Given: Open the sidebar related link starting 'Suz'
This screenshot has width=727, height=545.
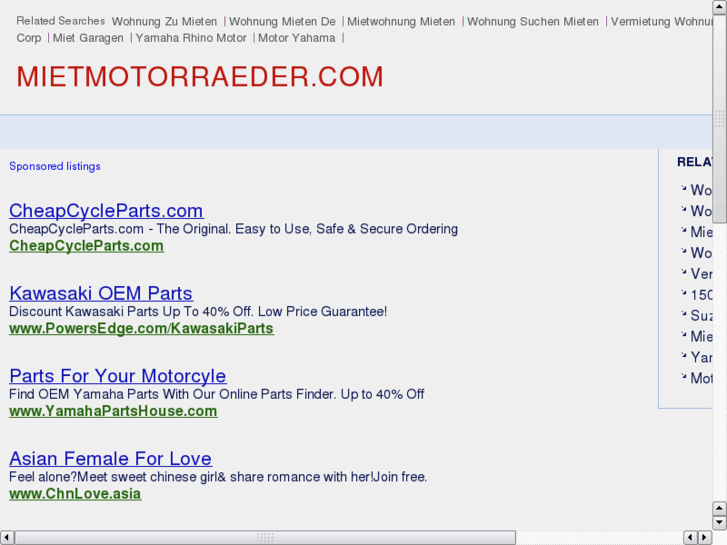Looking at the screenshot, I should point(701,315).
